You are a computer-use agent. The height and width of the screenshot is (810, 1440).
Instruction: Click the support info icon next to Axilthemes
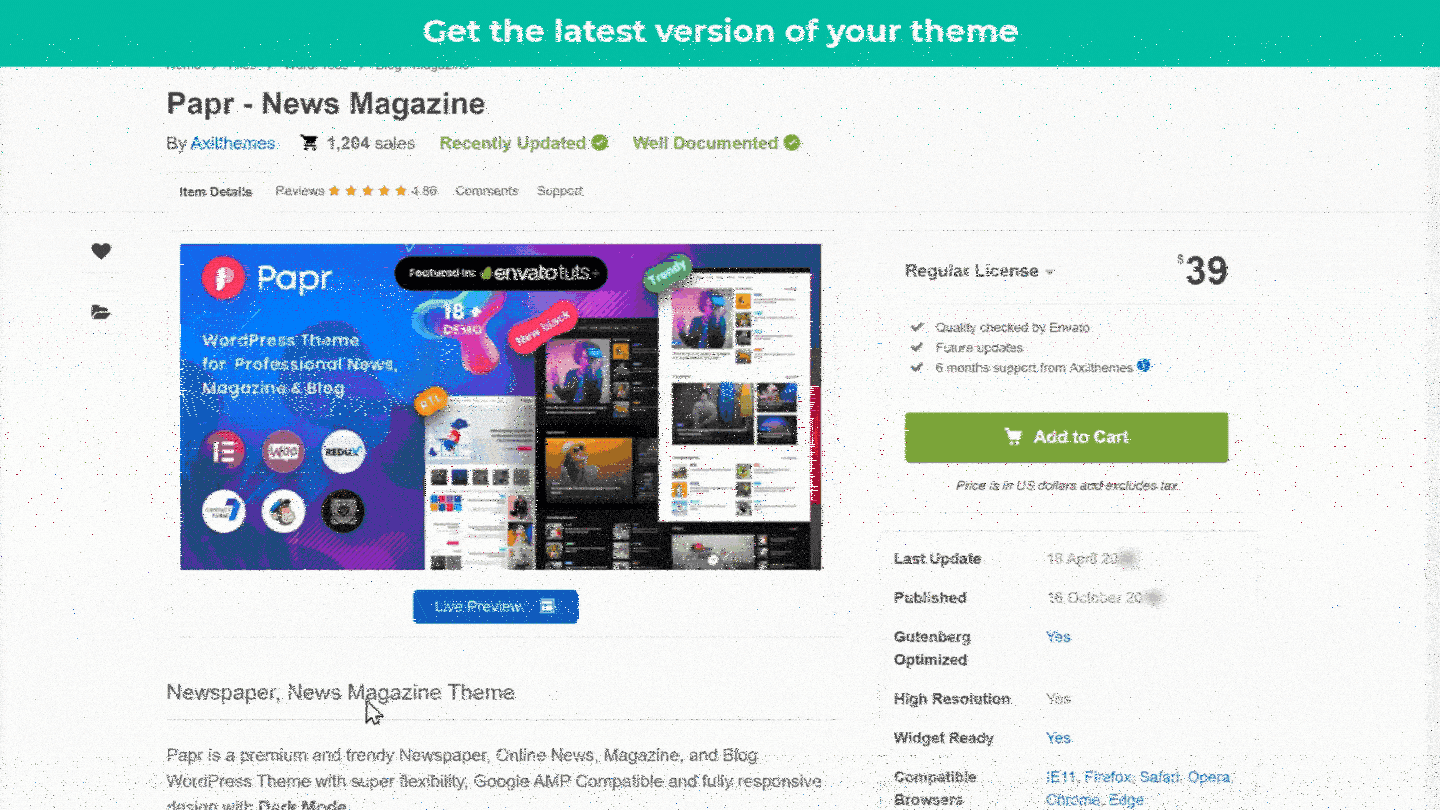(x=1144, y=367)
